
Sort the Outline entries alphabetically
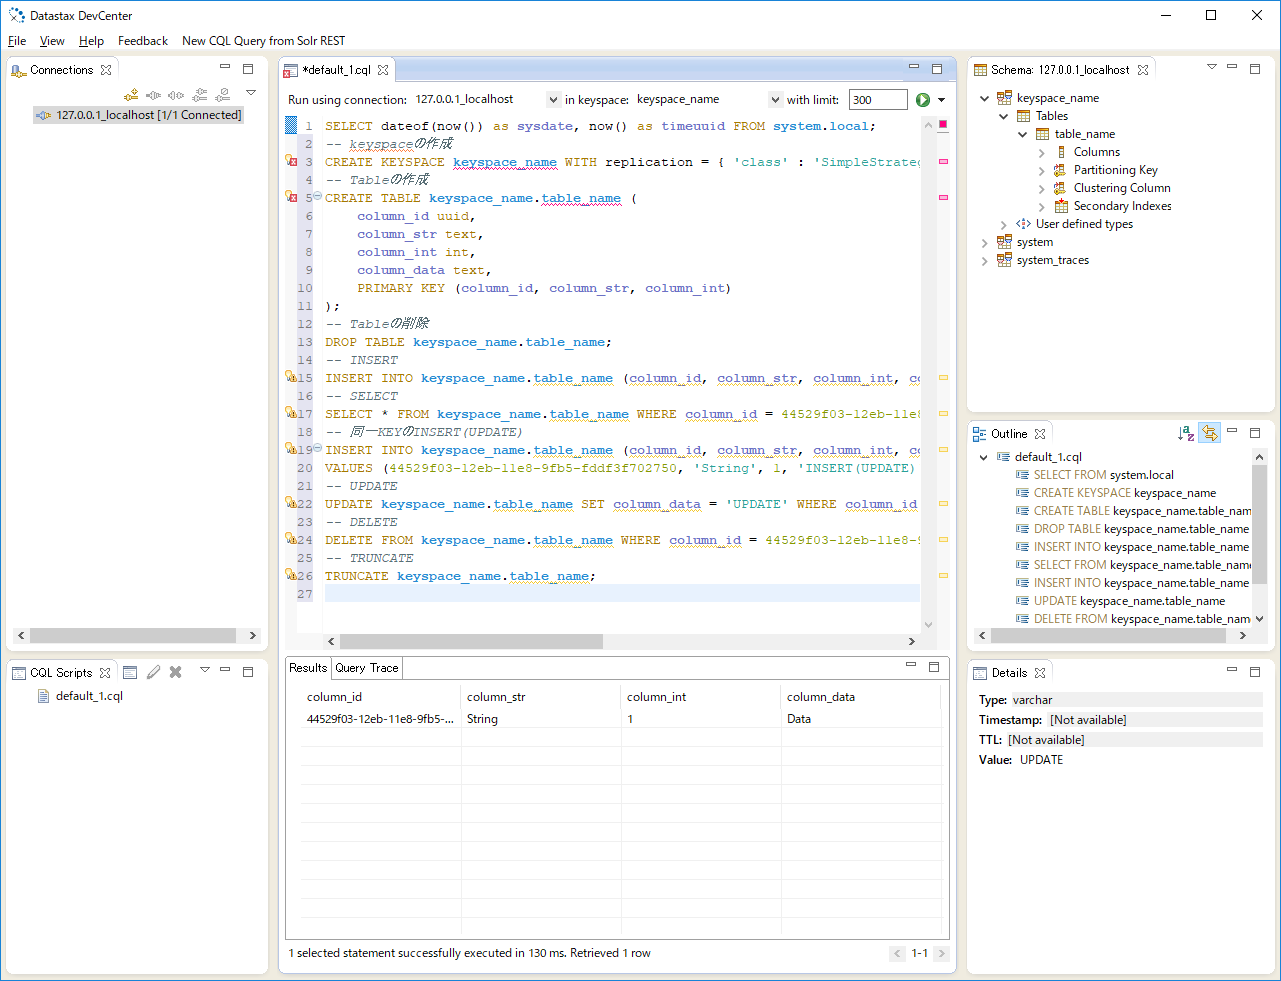pyautogui.click(x=1186, y=433)
